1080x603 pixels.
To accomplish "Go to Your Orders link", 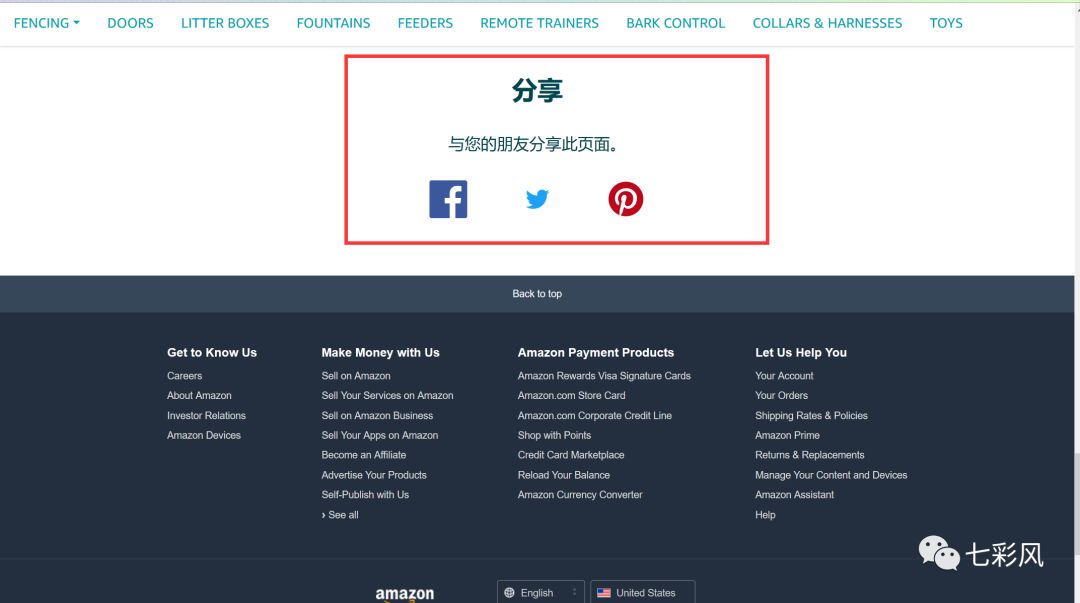I will [x=781, y=396].
